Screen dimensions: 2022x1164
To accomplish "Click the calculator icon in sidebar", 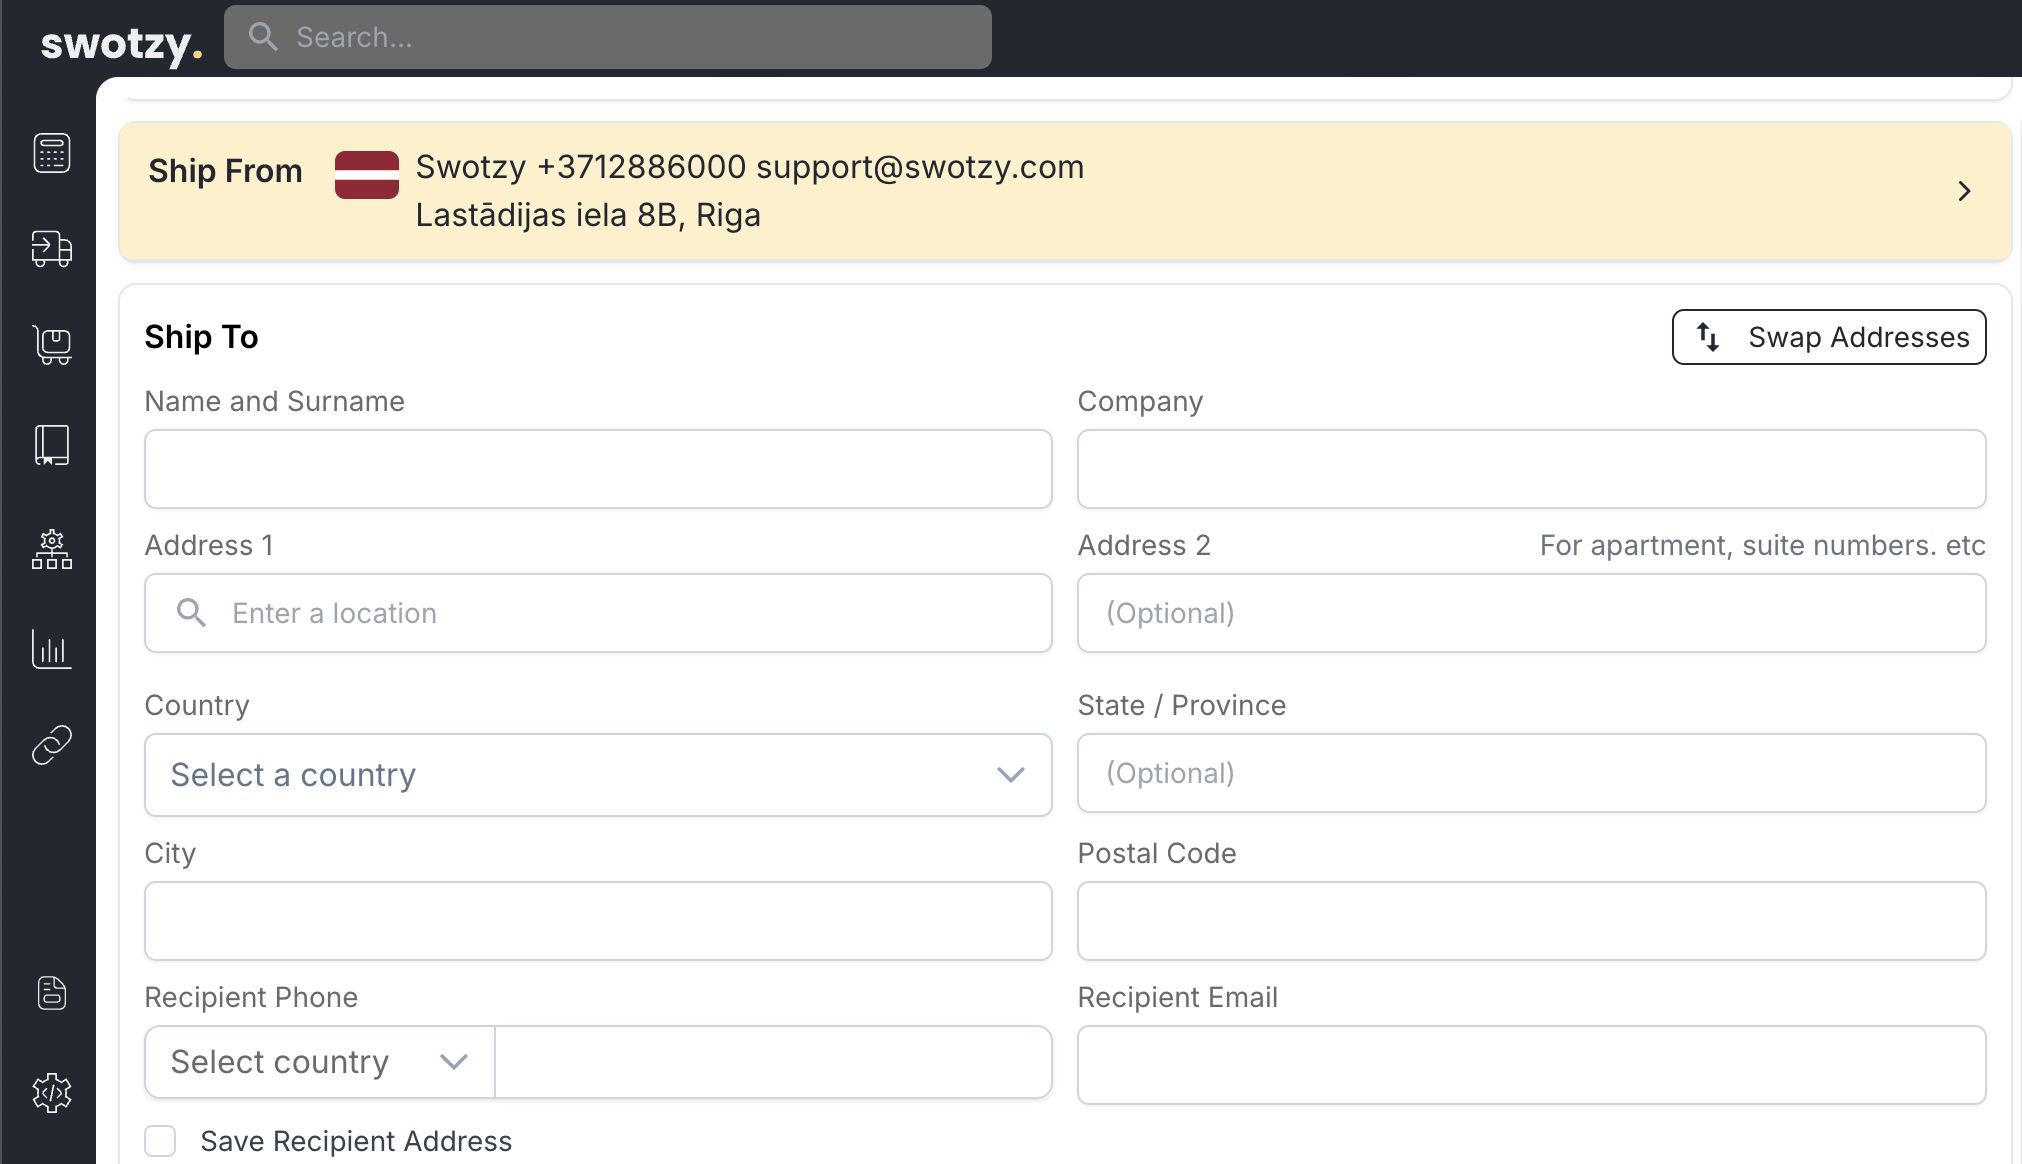I will [x=51, y=153].
